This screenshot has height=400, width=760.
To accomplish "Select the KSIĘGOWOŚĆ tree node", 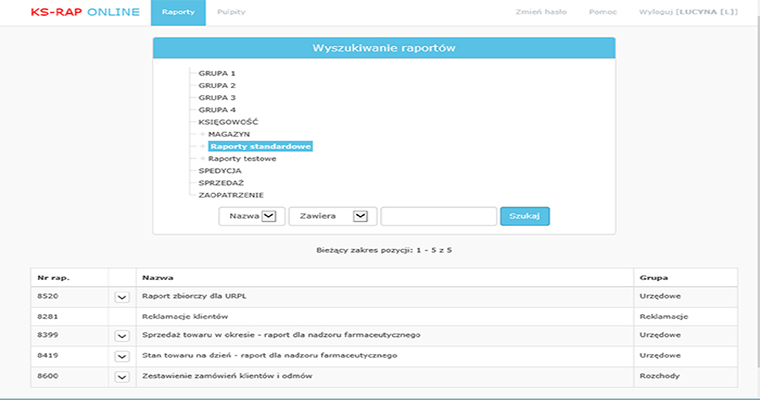I will tap(228, 122).
